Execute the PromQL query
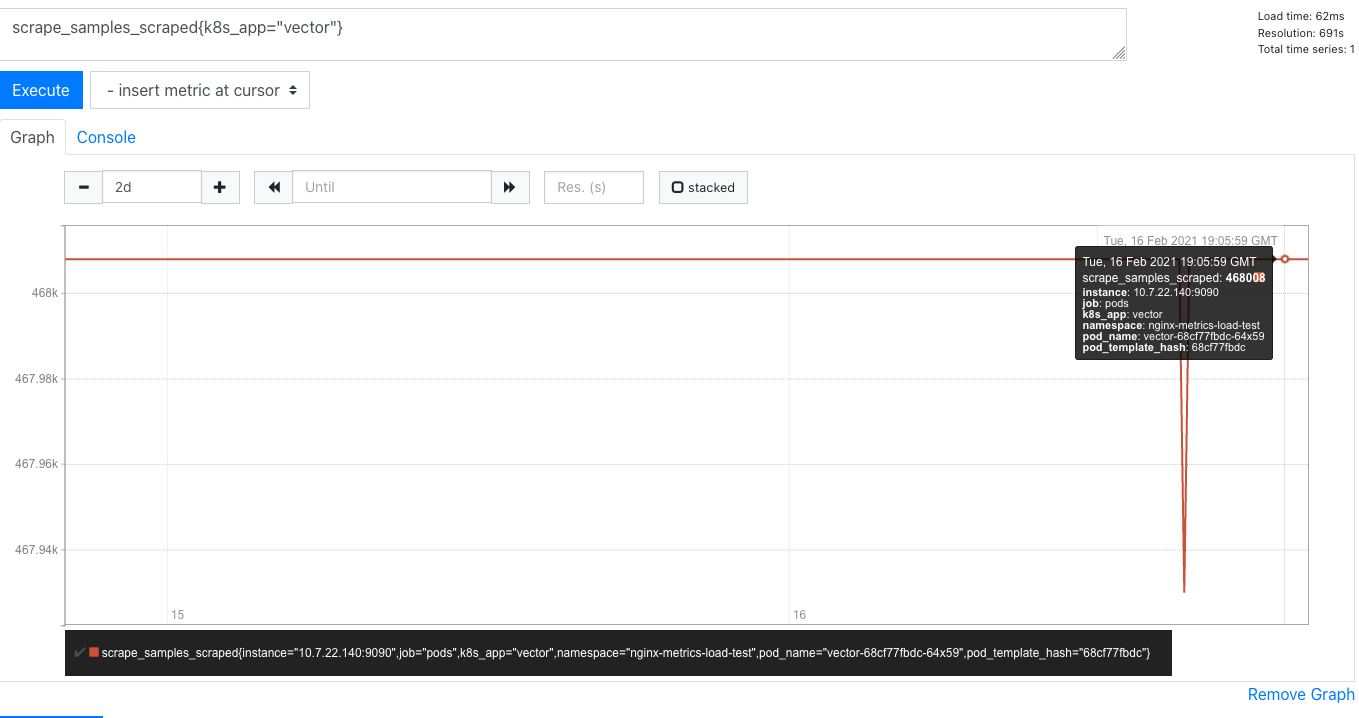Image resolution: width=1359 pixels, height=718 pixels. [x=41, y=90]
